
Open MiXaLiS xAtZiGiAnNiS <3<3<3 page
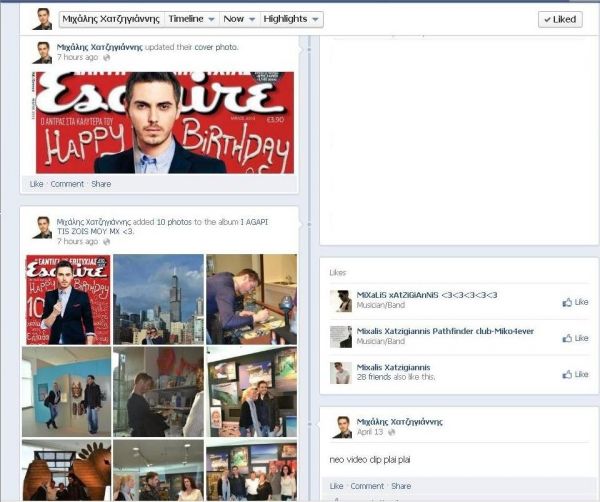(427, 295)
